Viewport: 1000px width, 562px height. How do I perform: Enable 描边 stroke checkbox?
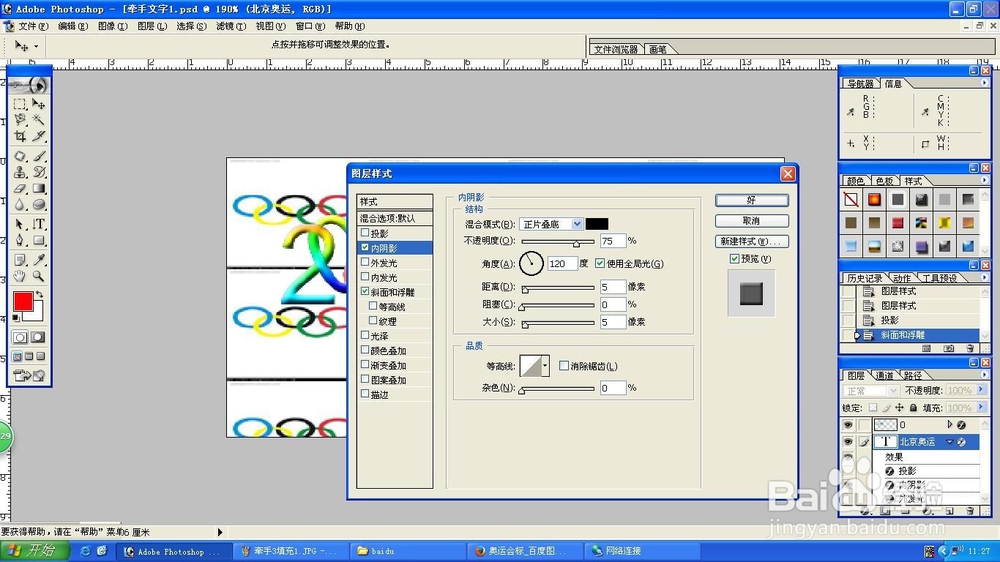click(365, 394)
